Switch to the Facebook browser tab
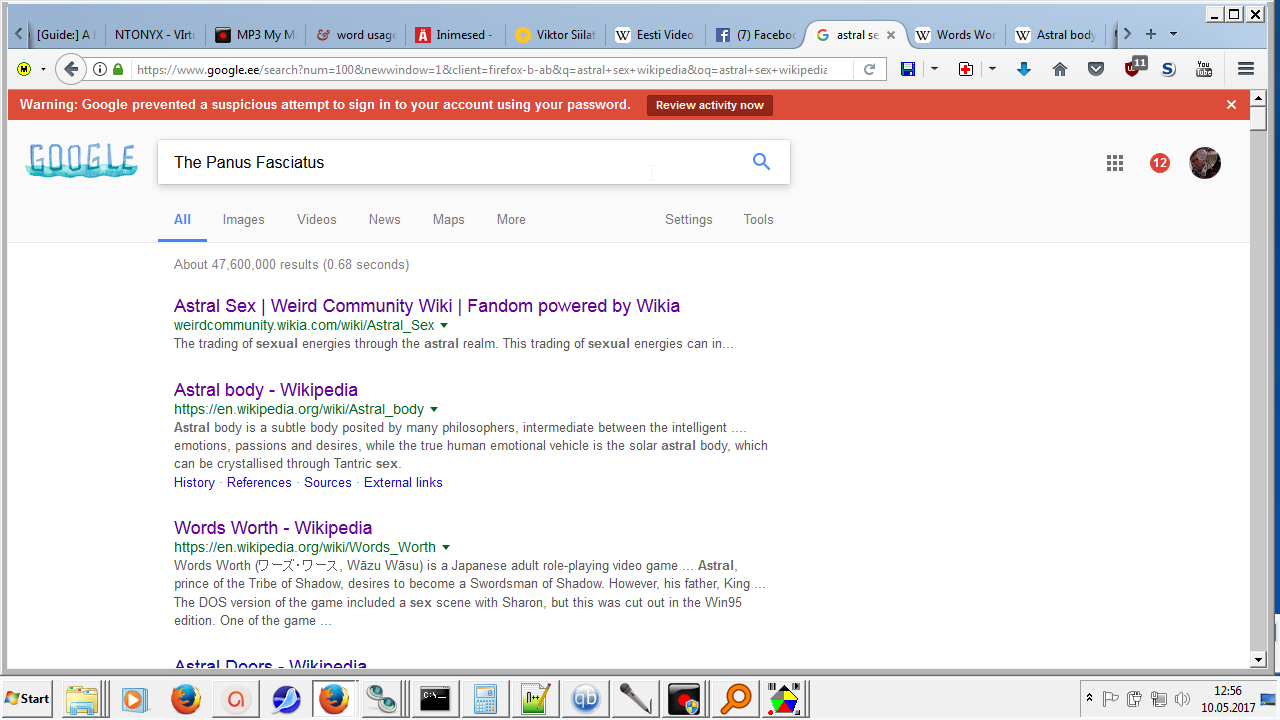The height and width of the screenshot is (720, 1280). pos(755,35)
